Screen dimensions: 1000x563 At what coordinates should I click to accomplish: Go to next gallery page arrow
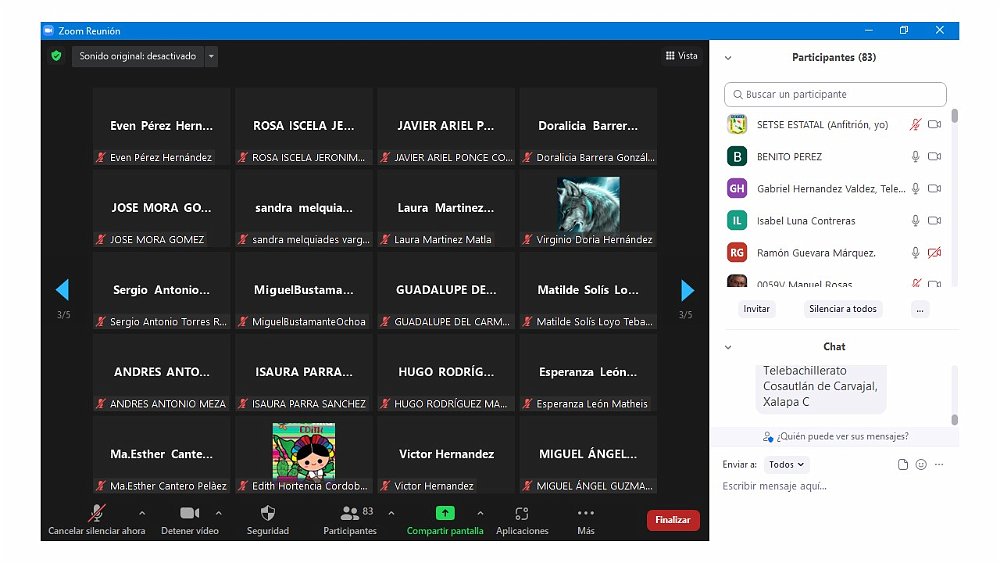tap(687, 290)
